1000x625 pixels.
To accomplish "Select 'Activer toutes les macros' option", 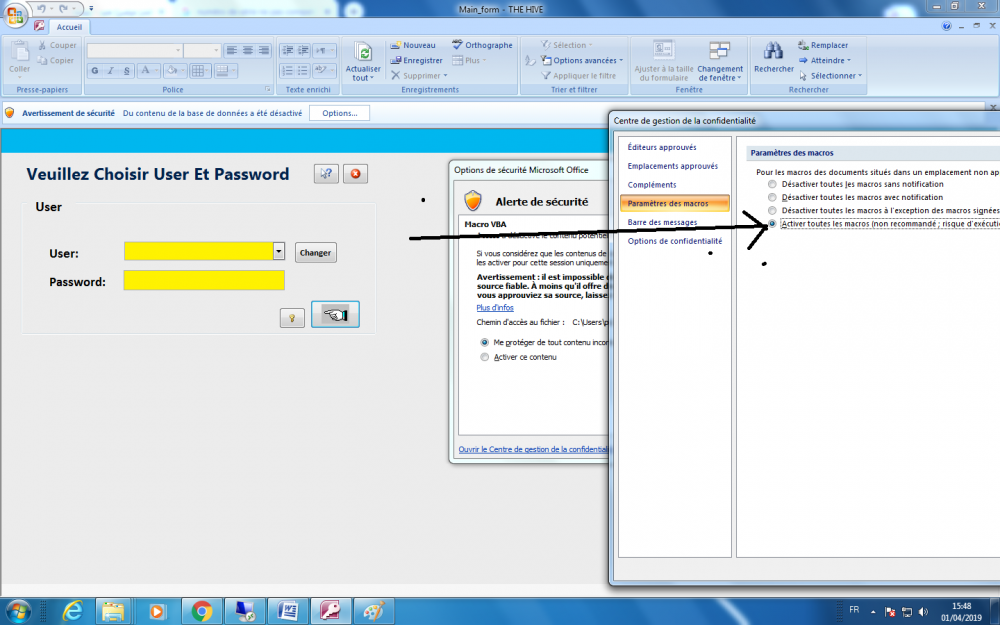I will (772, 224).
